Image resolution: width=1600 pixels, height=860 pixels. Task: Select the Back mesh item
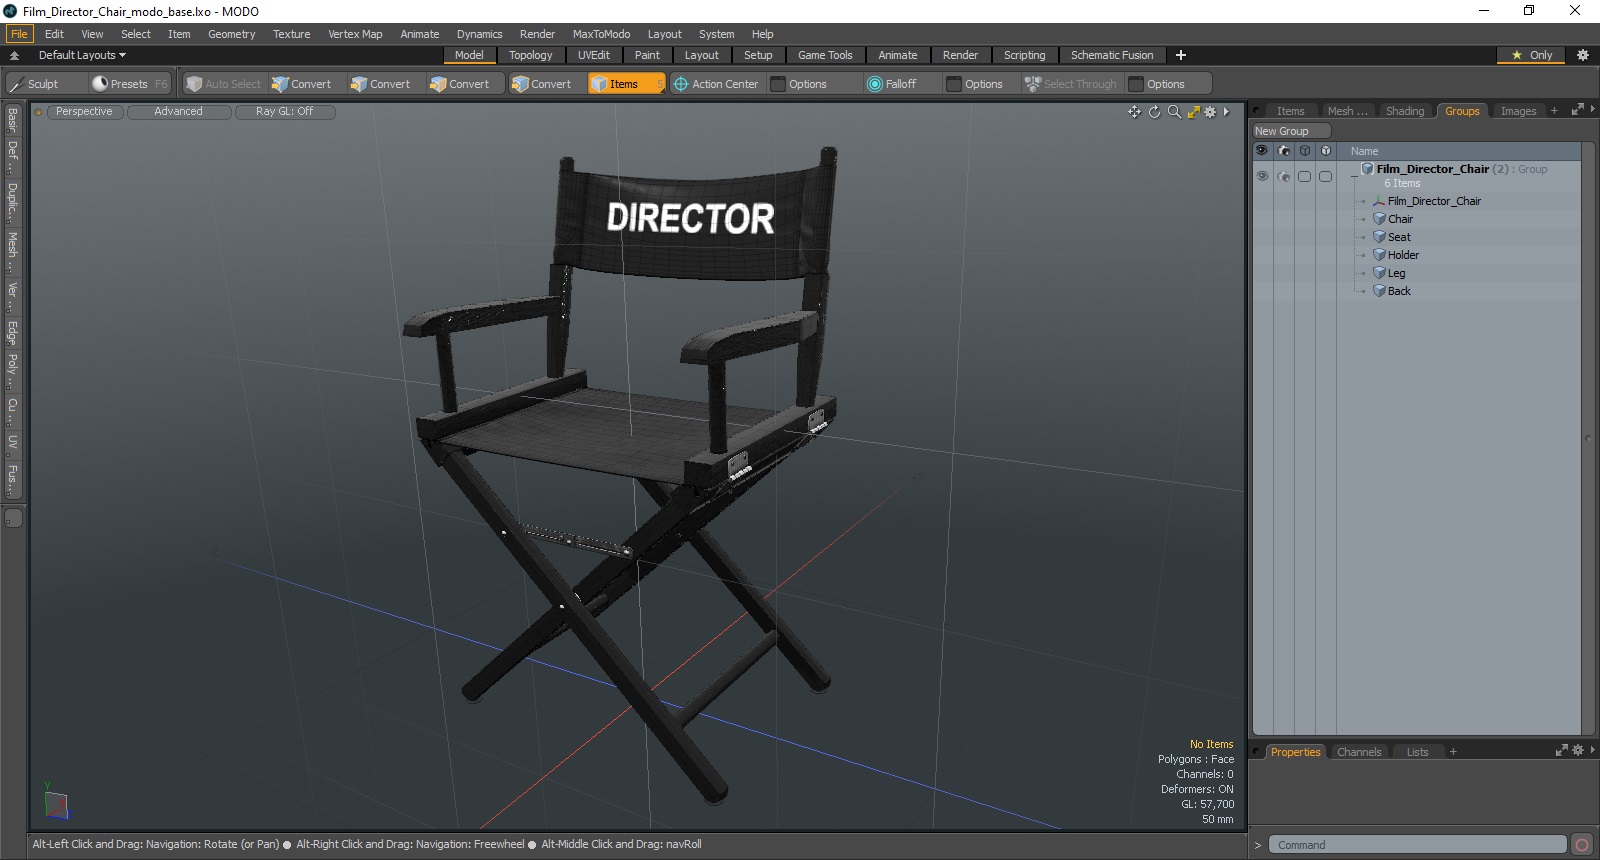[1398, 291]
